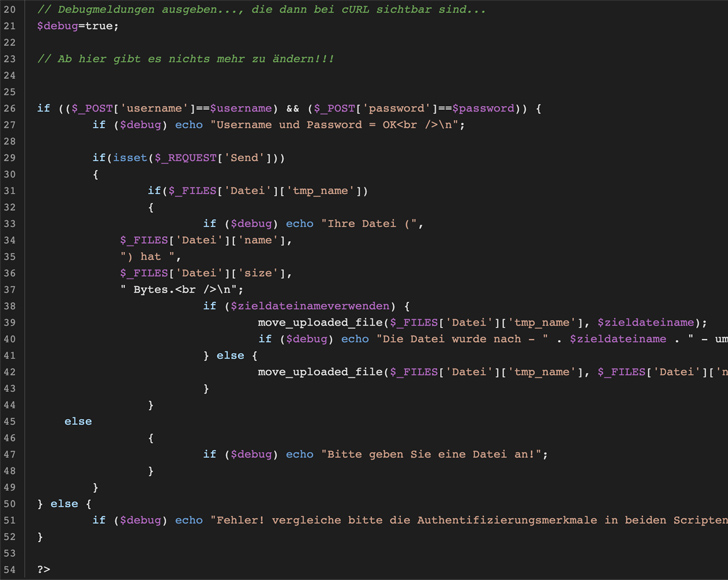This screenshot has height=580, width=728.
Task: Click the 'Username und Password = OK' string
Action: click(x=336, y=125)
